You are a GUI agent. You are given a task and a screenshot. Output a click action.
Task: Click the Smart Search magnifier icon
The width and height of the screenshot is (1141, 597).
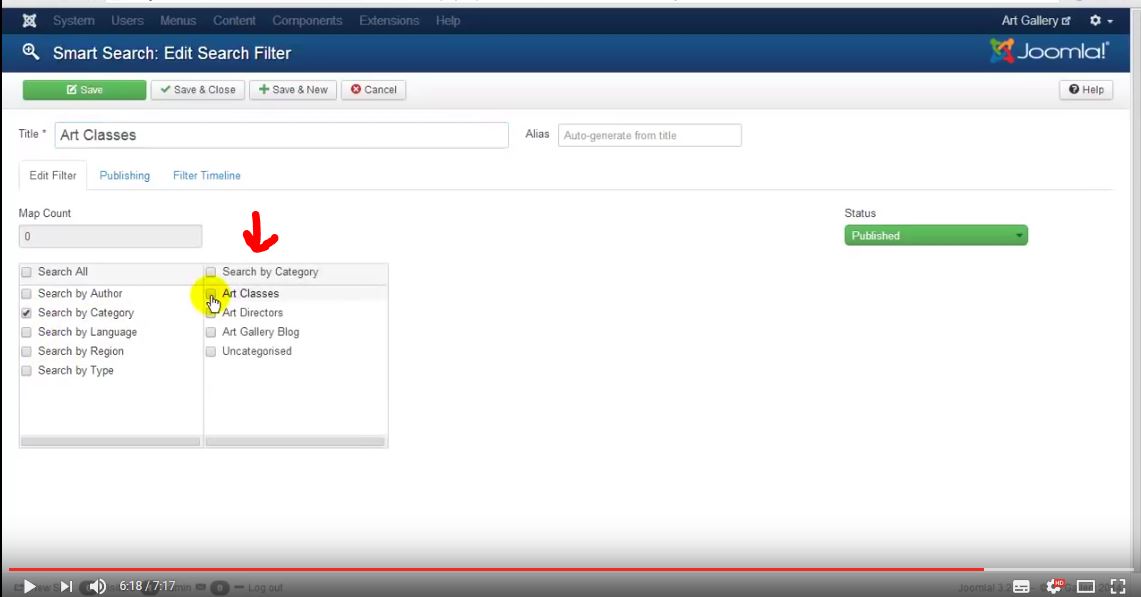[29, 51]
